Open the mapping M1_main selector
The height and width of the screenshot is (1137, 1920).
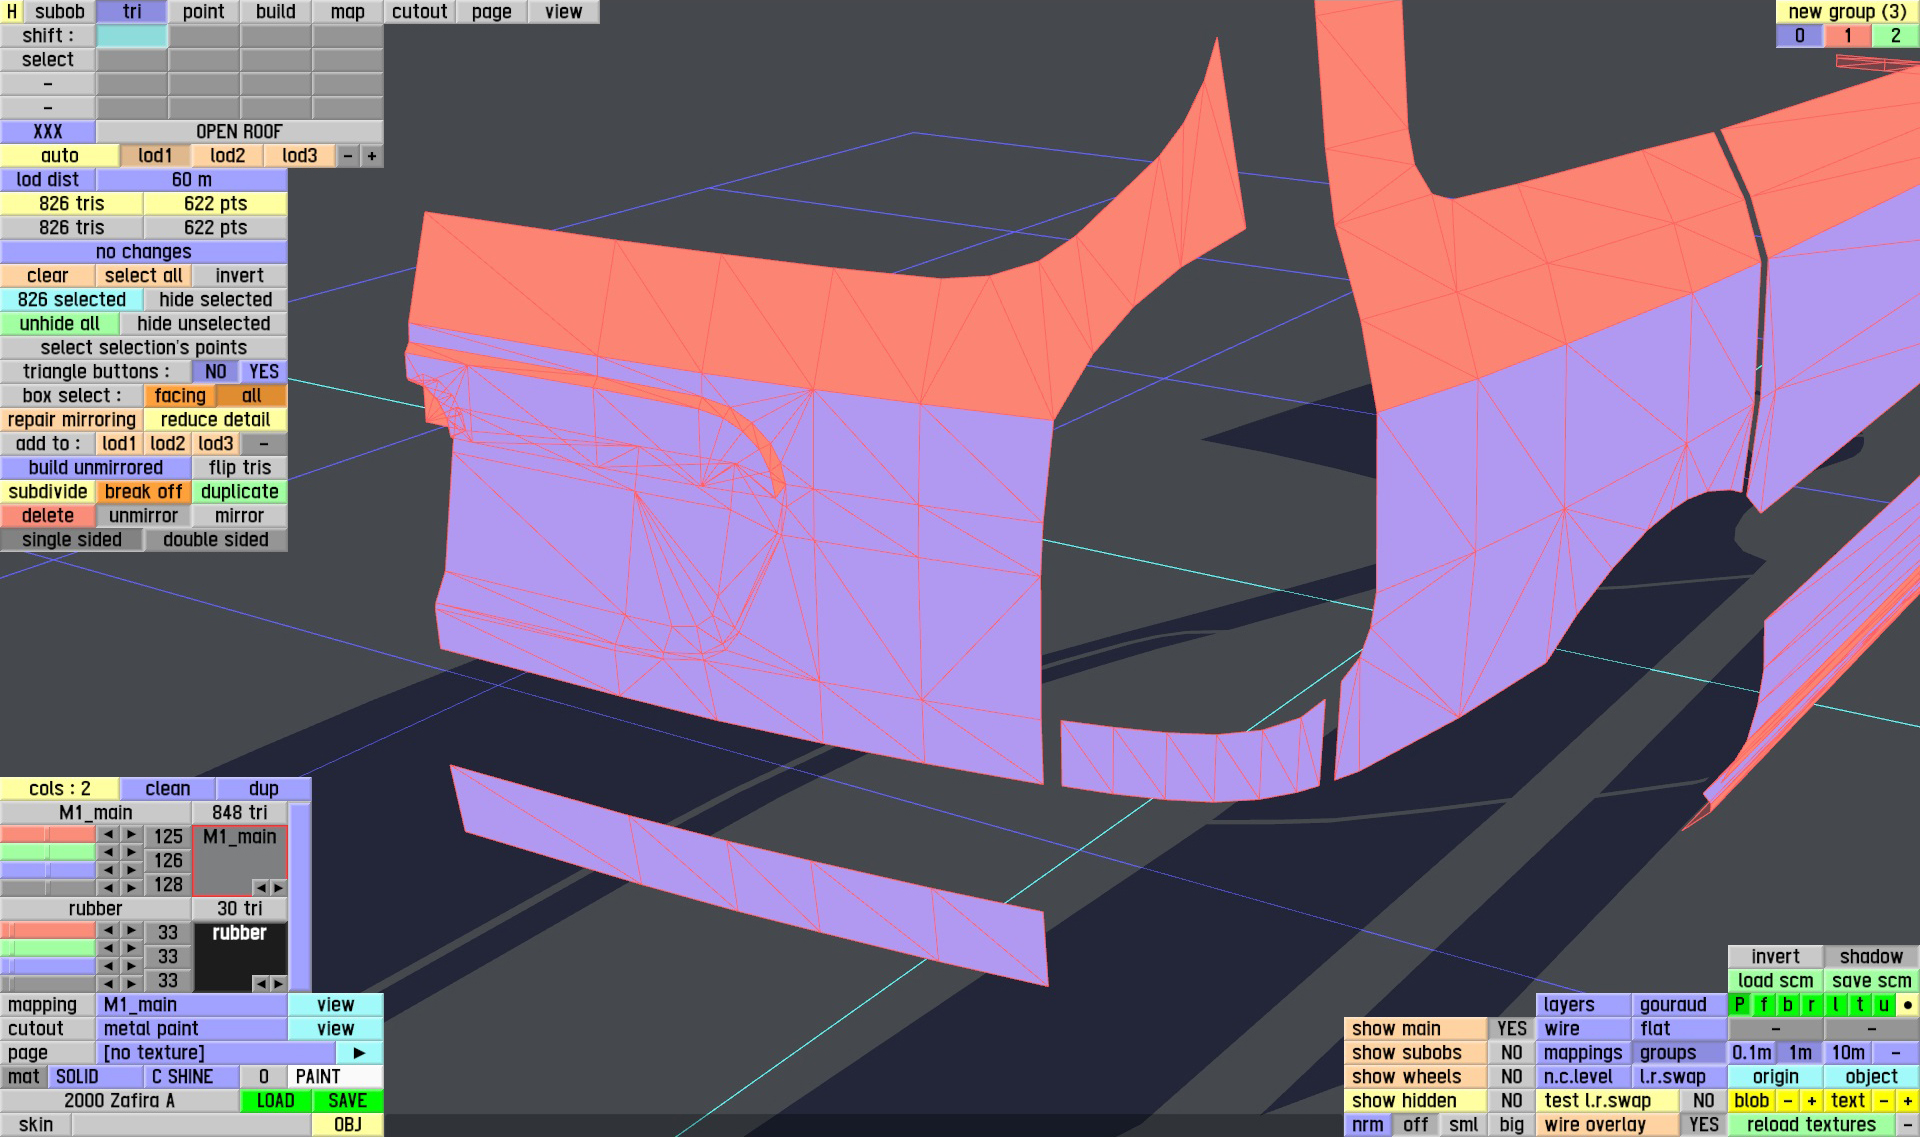coord(191,1005)
